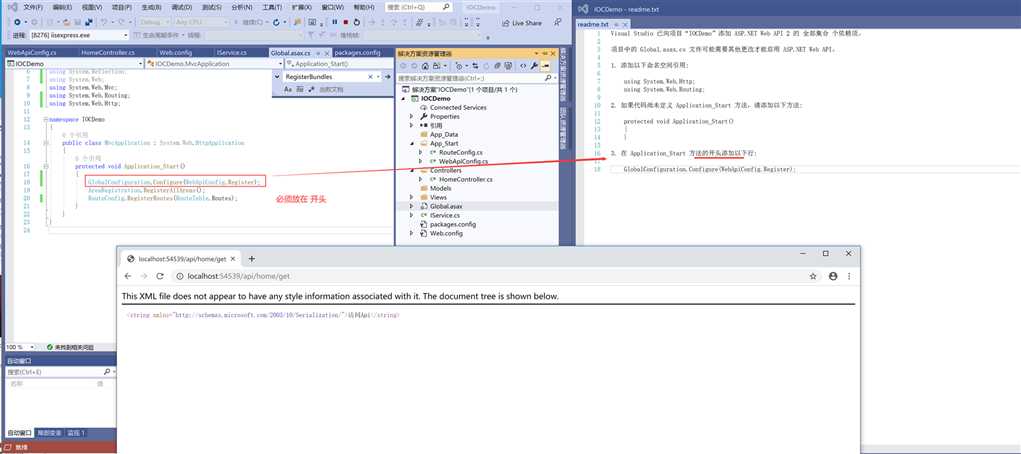Click the browser back arrow

[x=128, y=276]
